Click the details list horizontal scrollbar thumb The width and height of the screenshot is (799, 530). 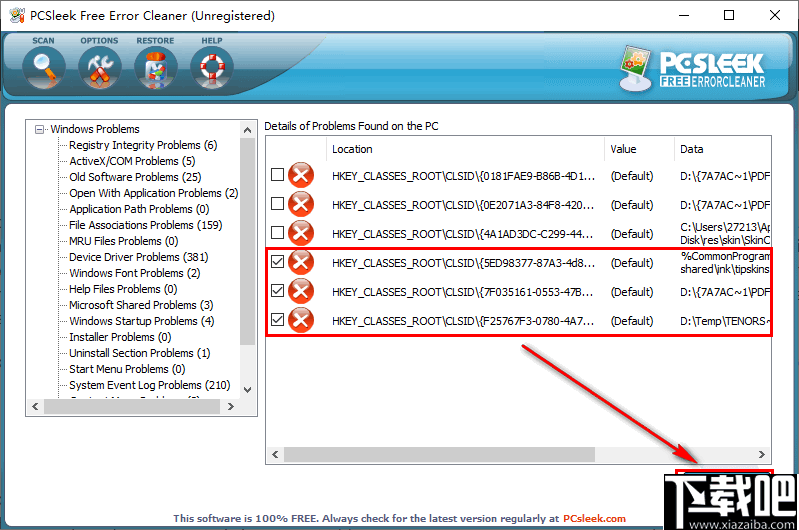click(439, 455)
